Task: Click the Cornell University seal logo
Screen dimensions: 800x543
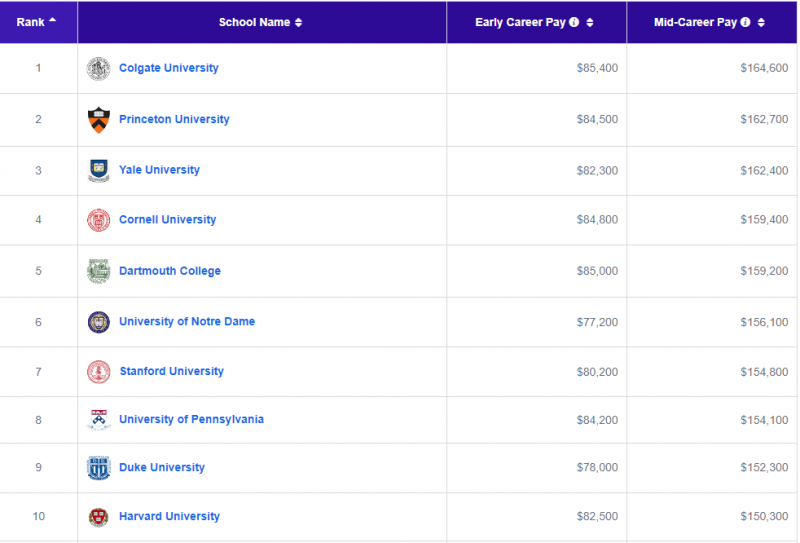Action: tap(98, 220)
